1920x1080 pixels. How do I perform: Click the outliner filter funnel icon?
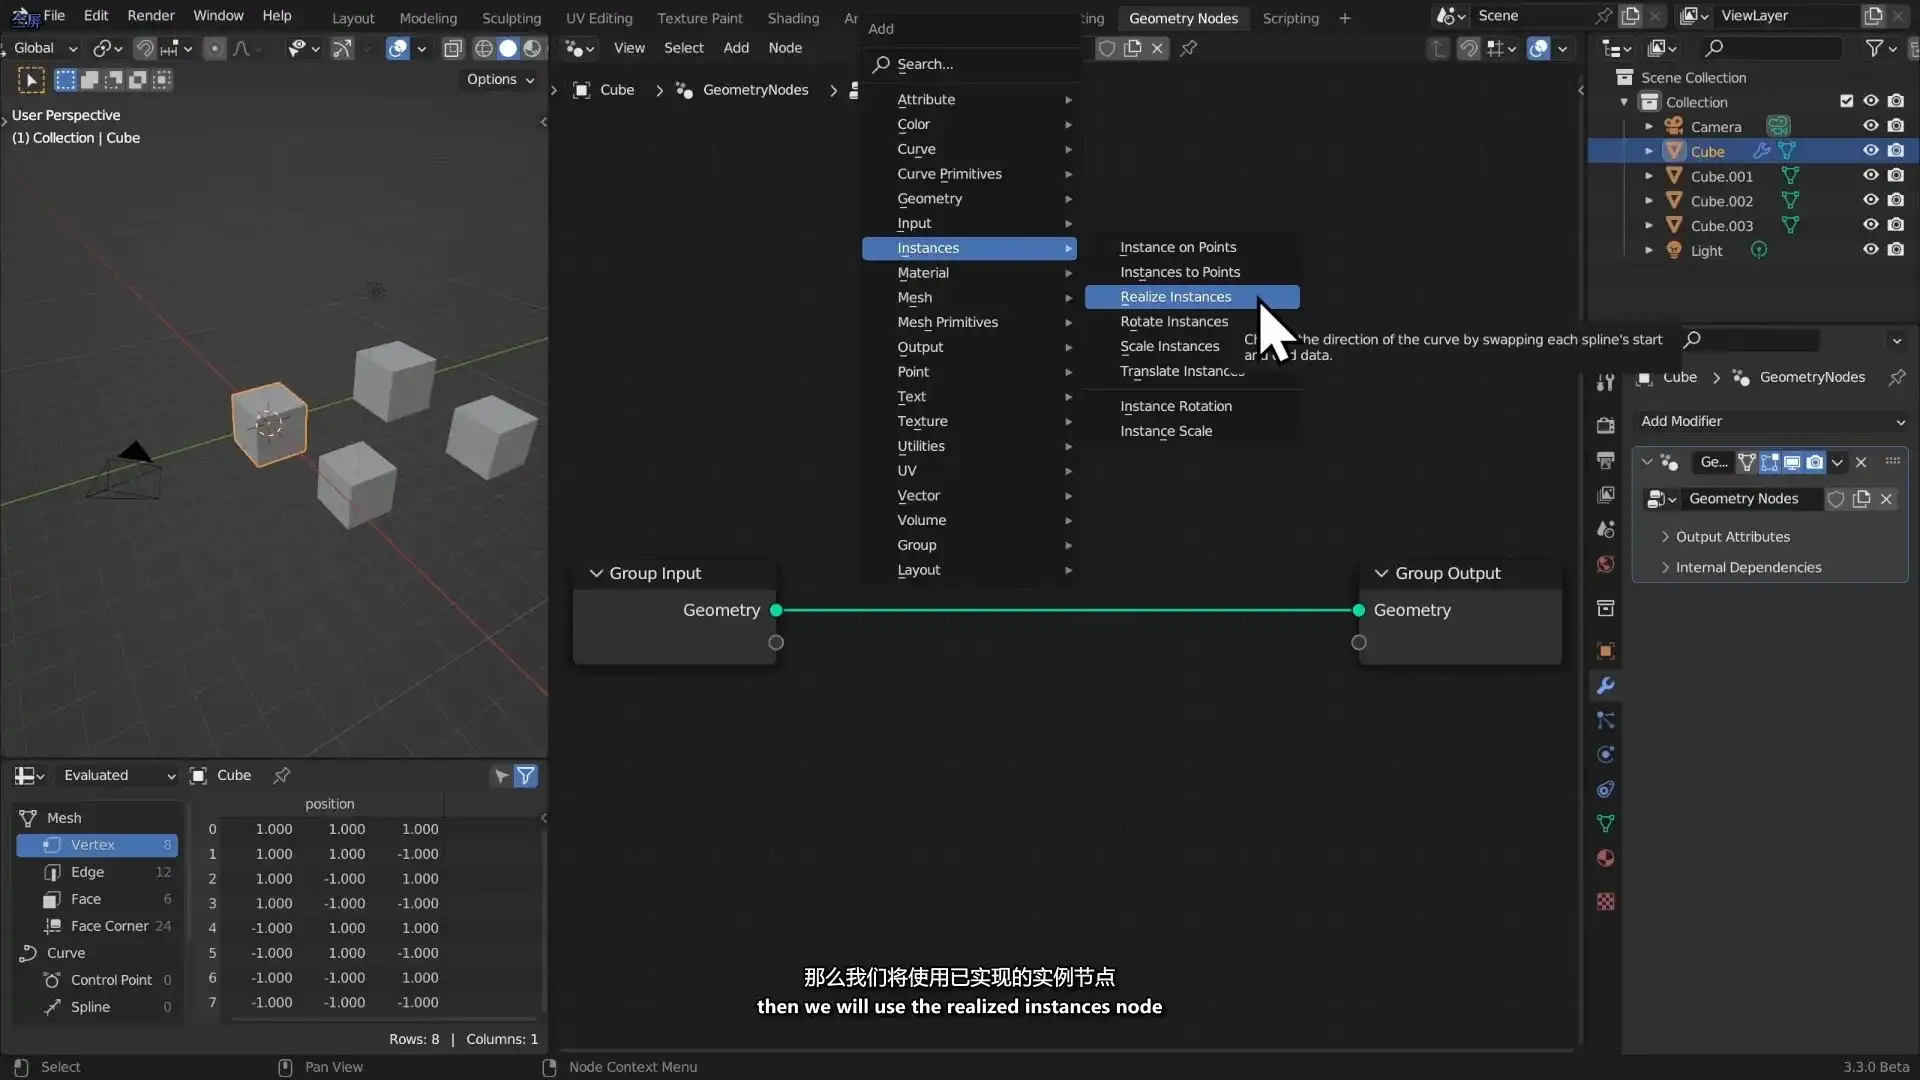(x=1874, y=48)
